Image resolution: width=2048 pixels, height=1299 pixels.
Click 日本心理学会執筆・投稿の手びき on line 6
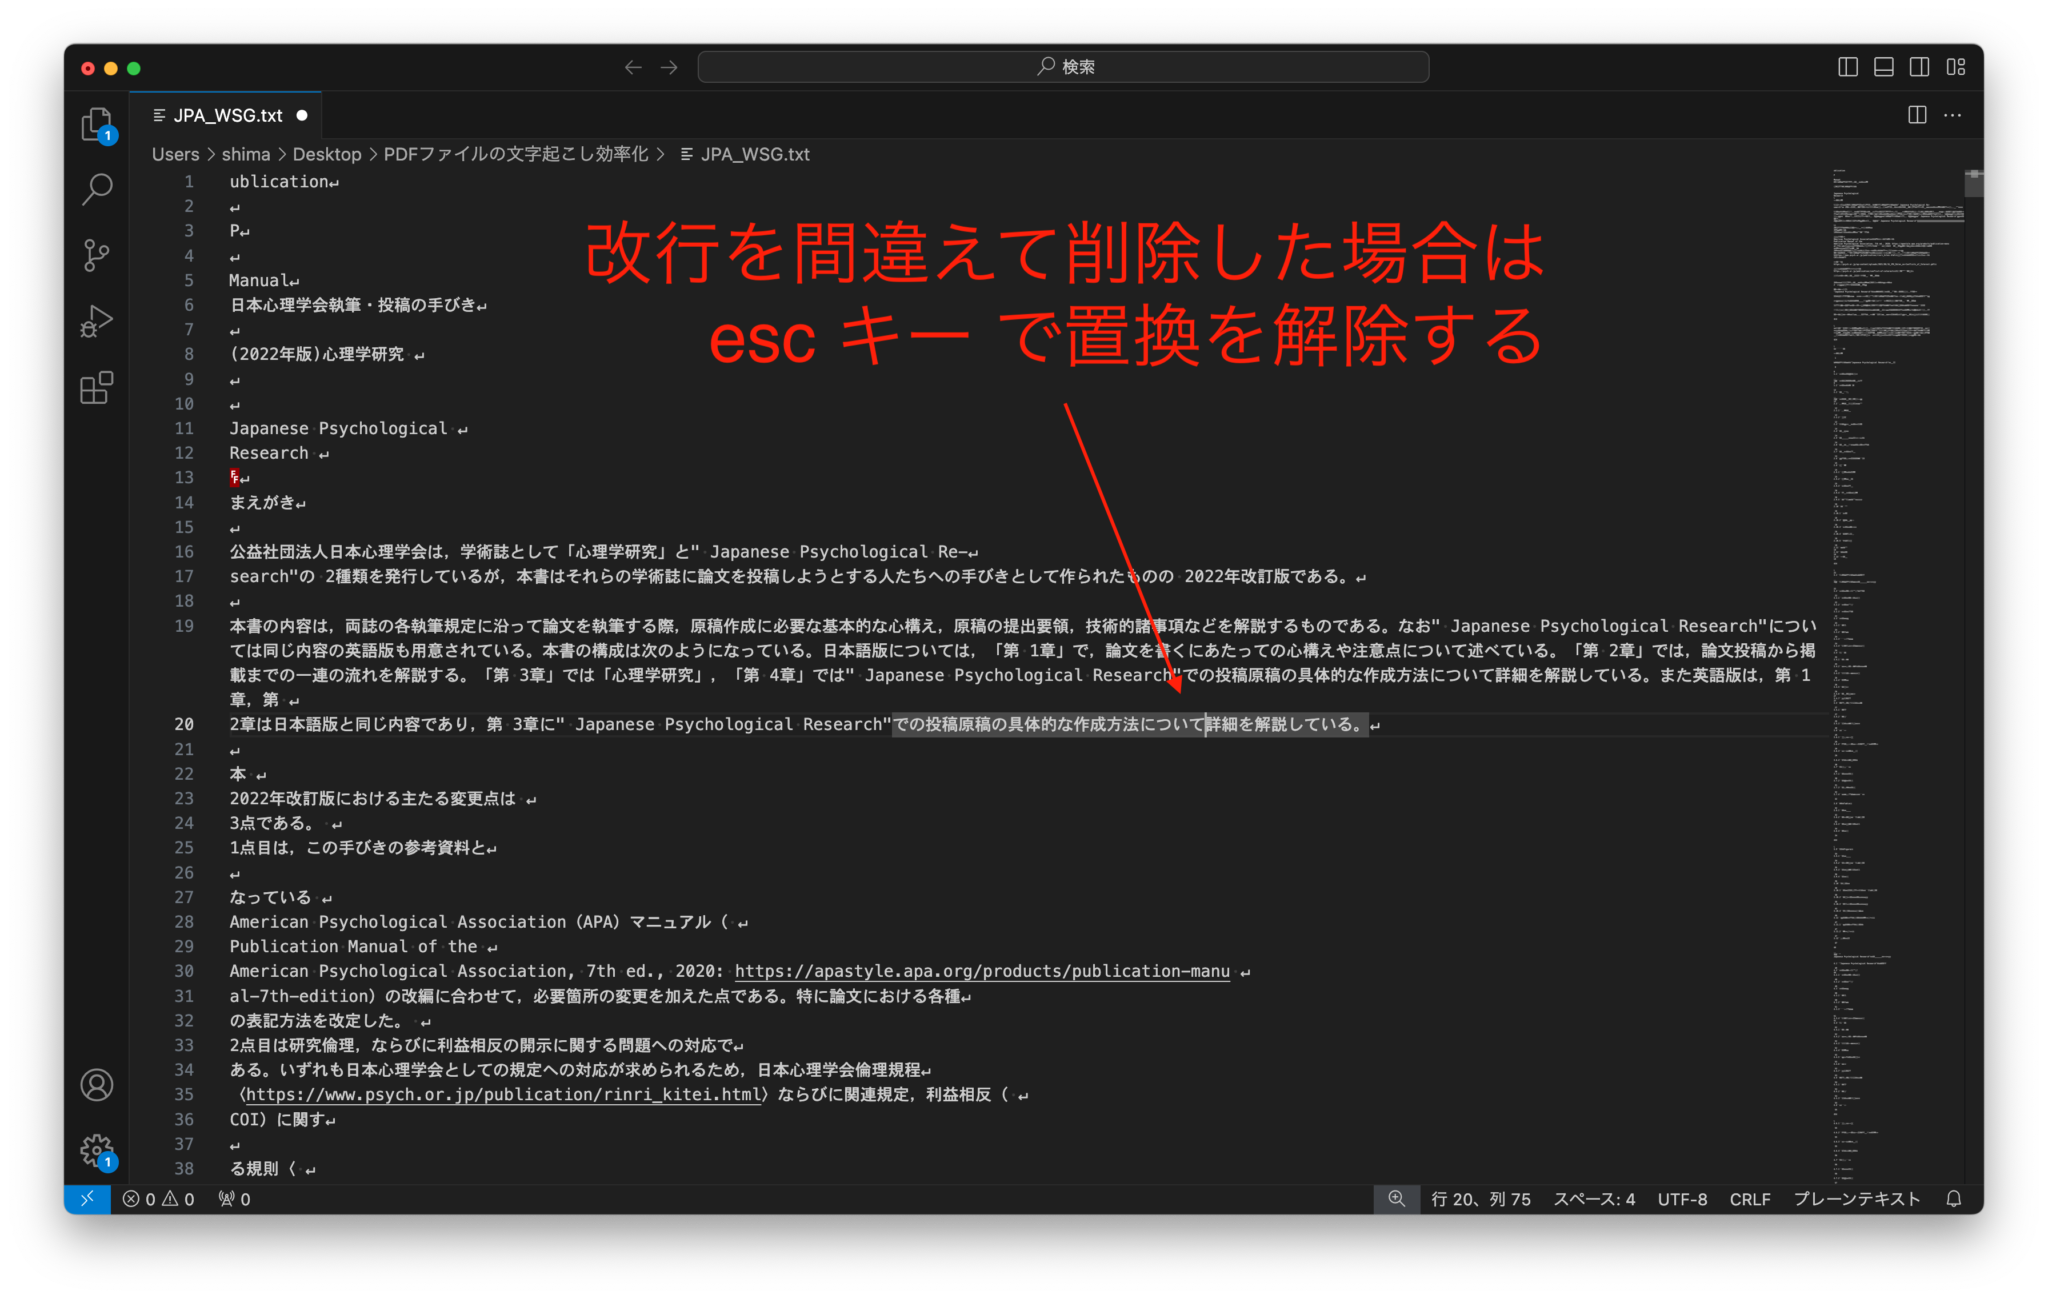pyautogui.click(x=353, y=305)
